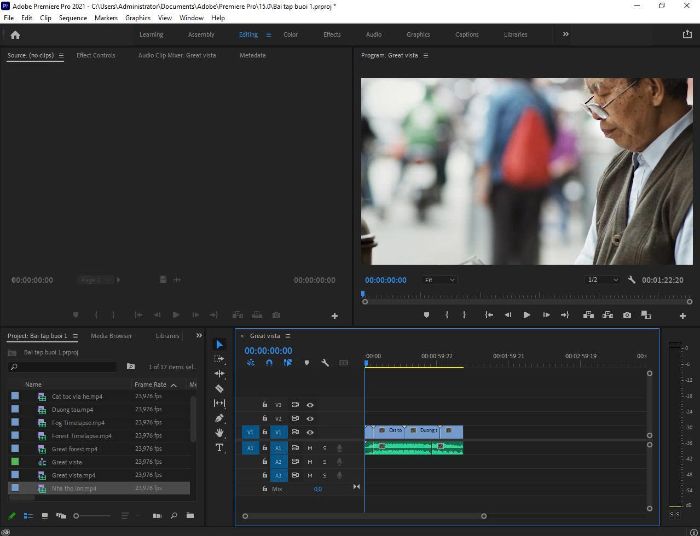Click Program monitor Add Marker icon
700x536 pixels.
coord(426,315)
